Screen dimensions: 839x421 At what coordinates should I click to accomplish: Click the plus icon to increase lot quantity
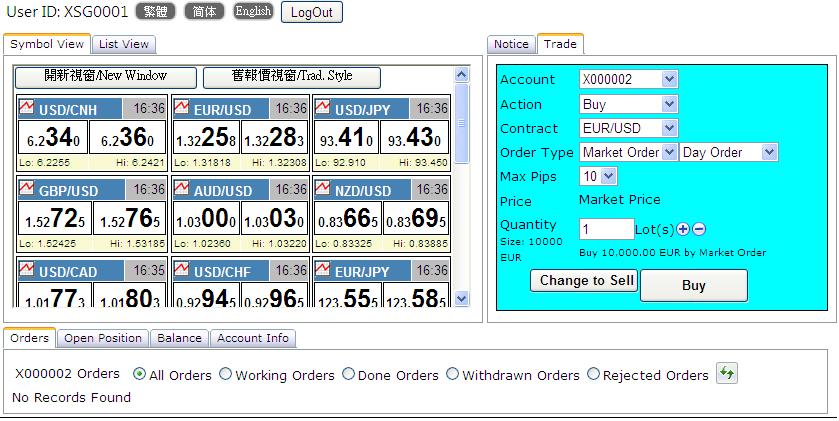(683, 229)
